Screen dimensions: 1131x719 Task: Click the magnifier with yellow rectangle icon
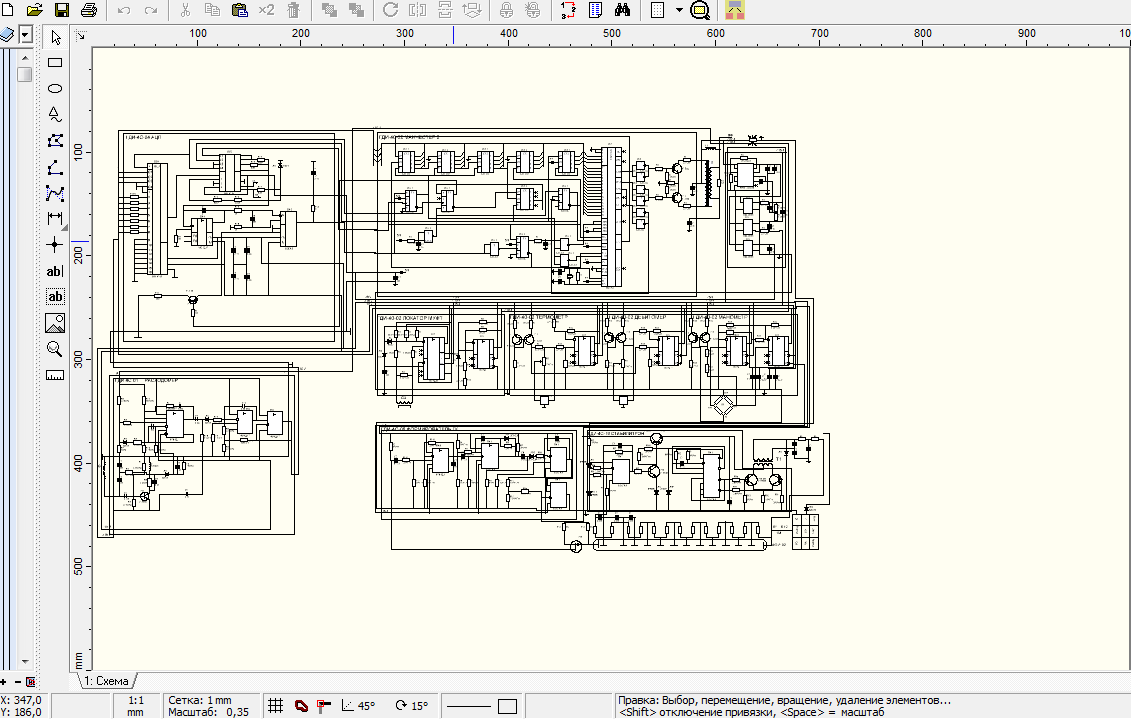click(x=700, y=10)
